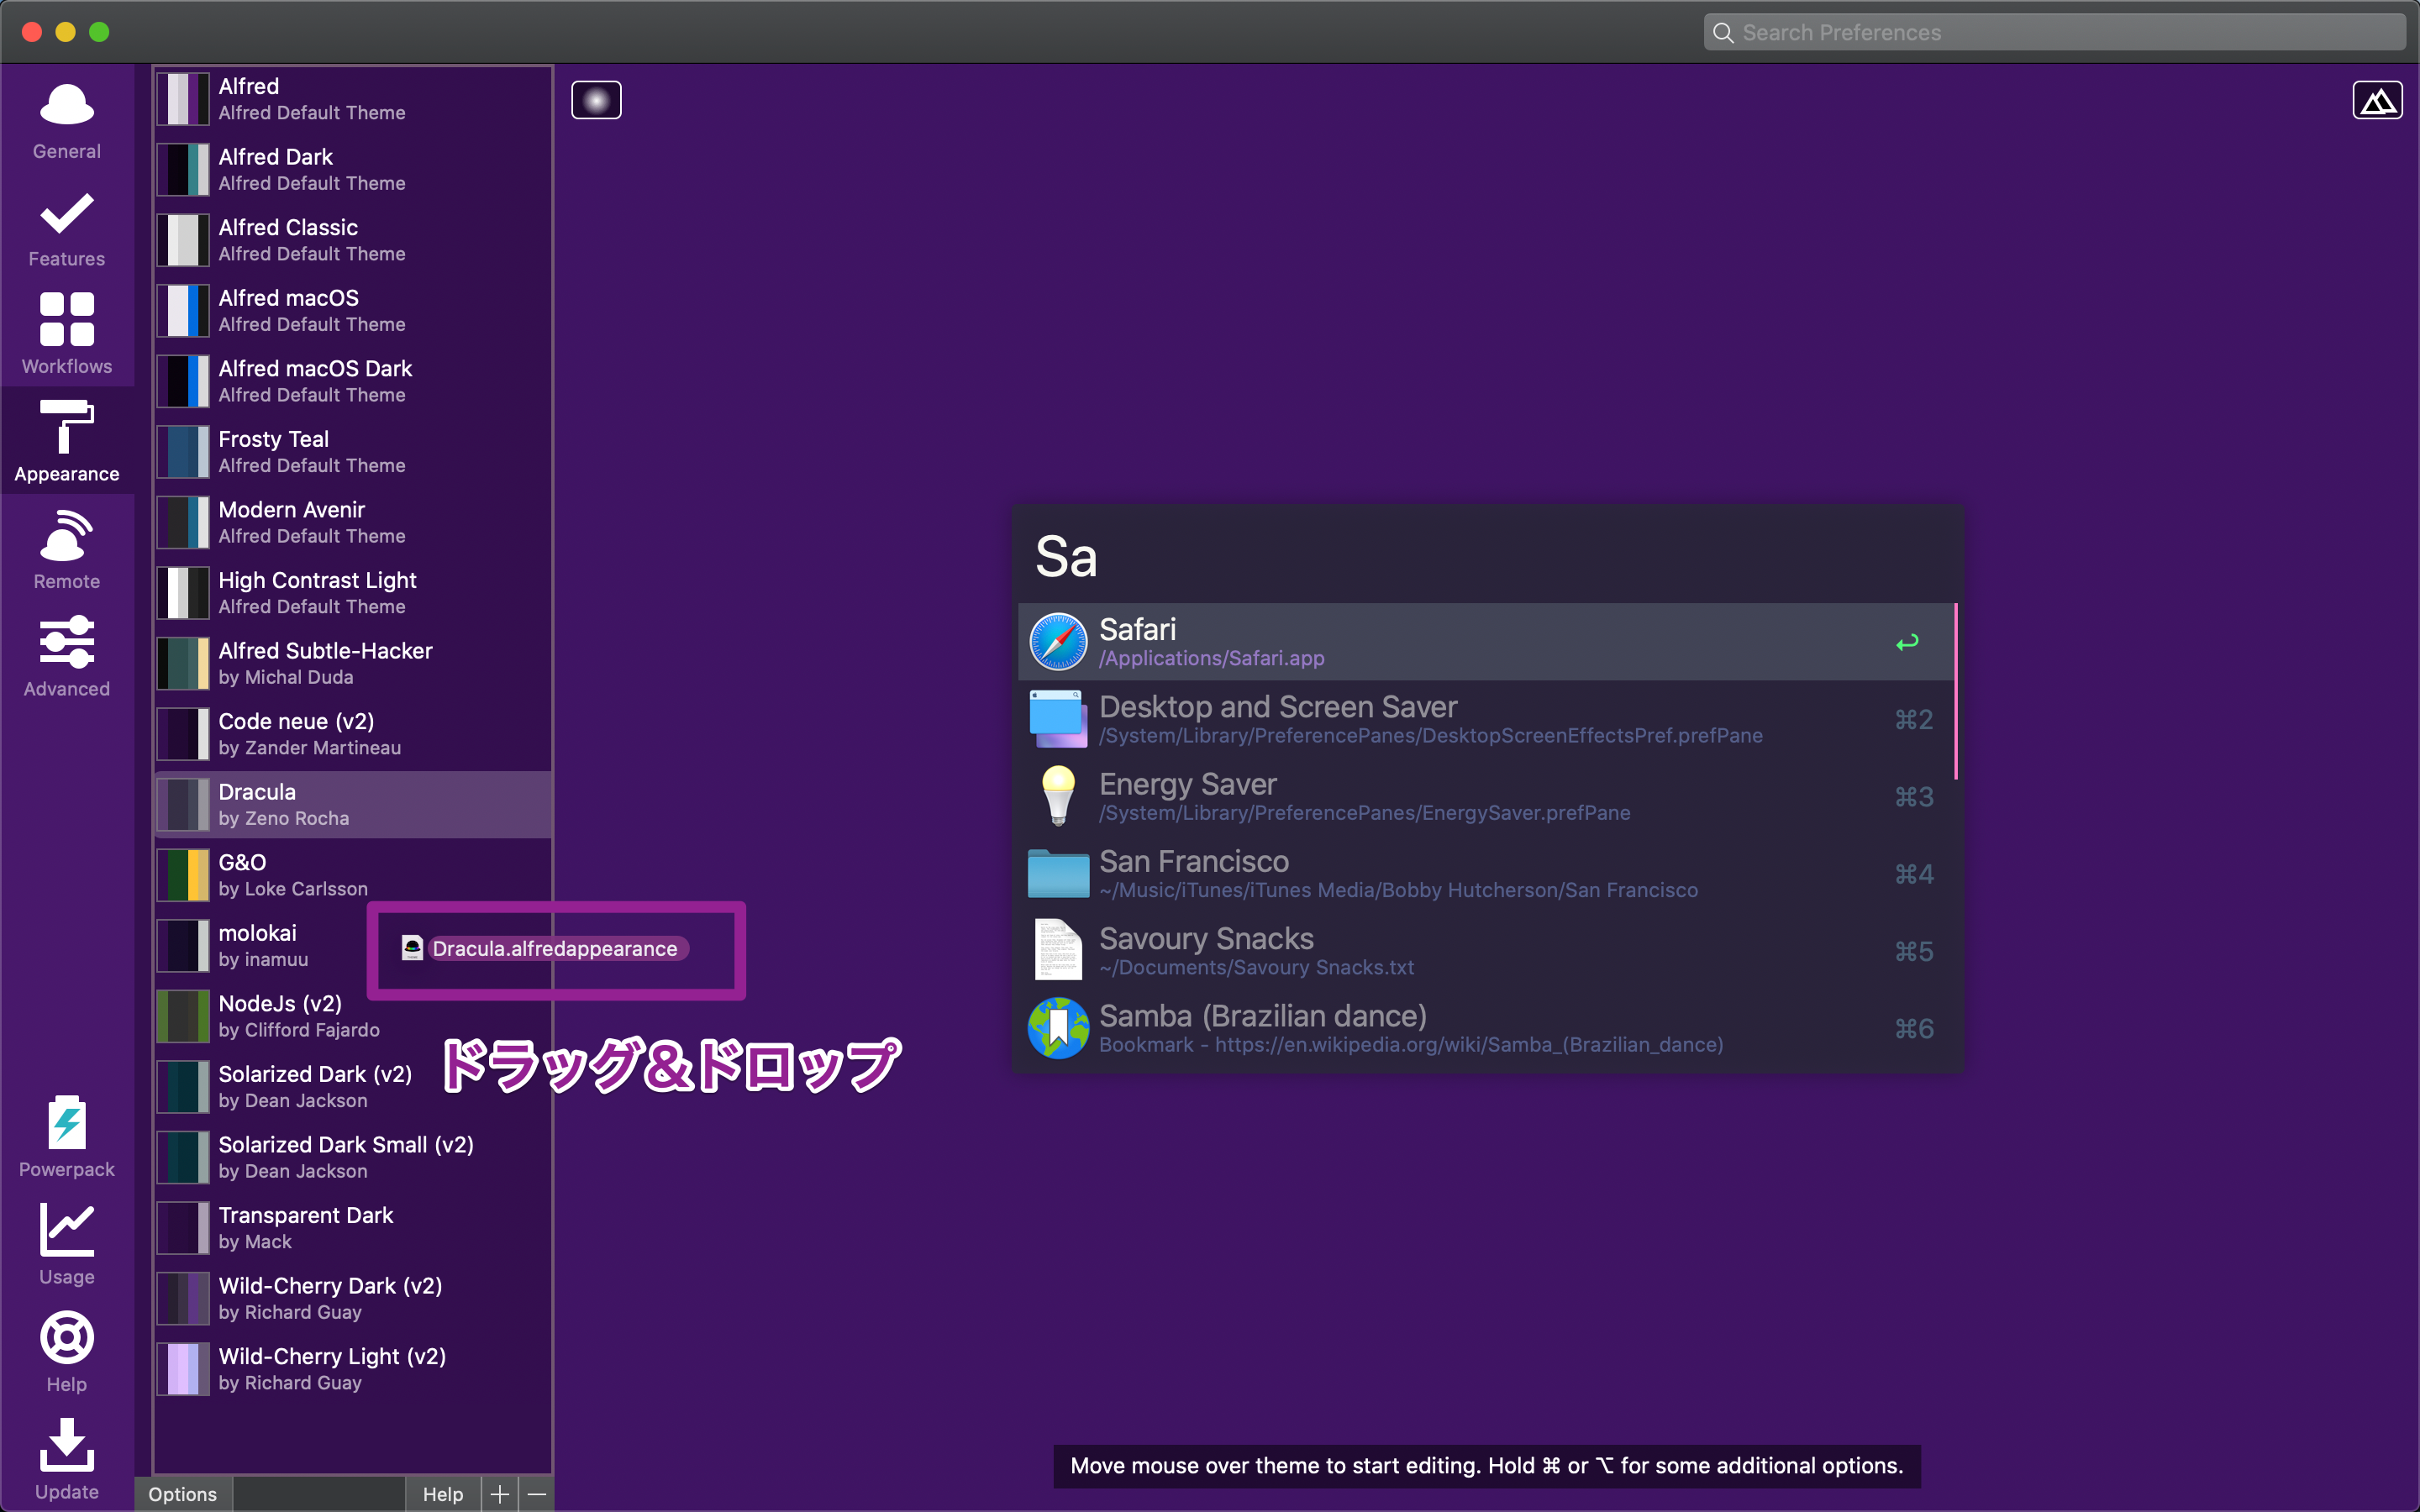Viewport: 2420px width, 1512px height.
Task: Click the green return arrow on Safari row
Action: (x=1907, y=642)
